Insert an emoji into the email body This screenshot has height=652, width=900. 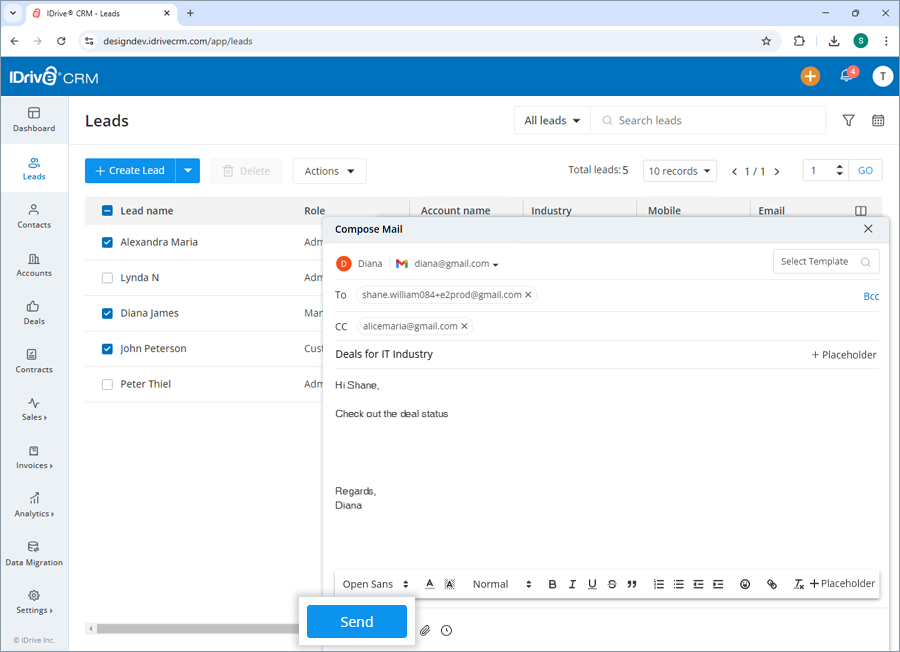pyautogui.click(x=745, y=584)
